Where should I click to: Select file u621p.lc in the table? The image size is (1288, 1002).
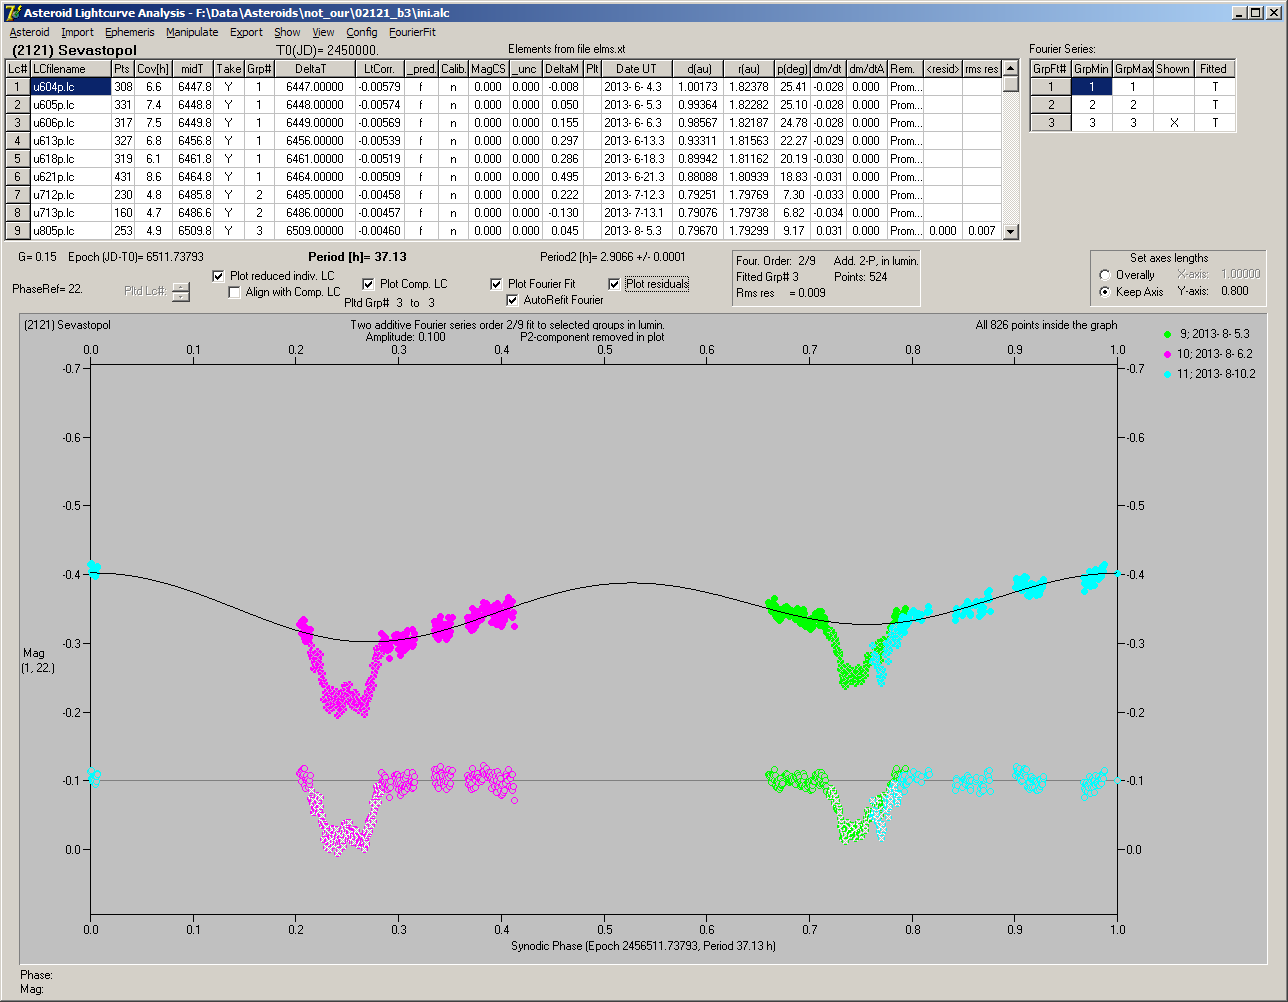click(x=69, y=177)
